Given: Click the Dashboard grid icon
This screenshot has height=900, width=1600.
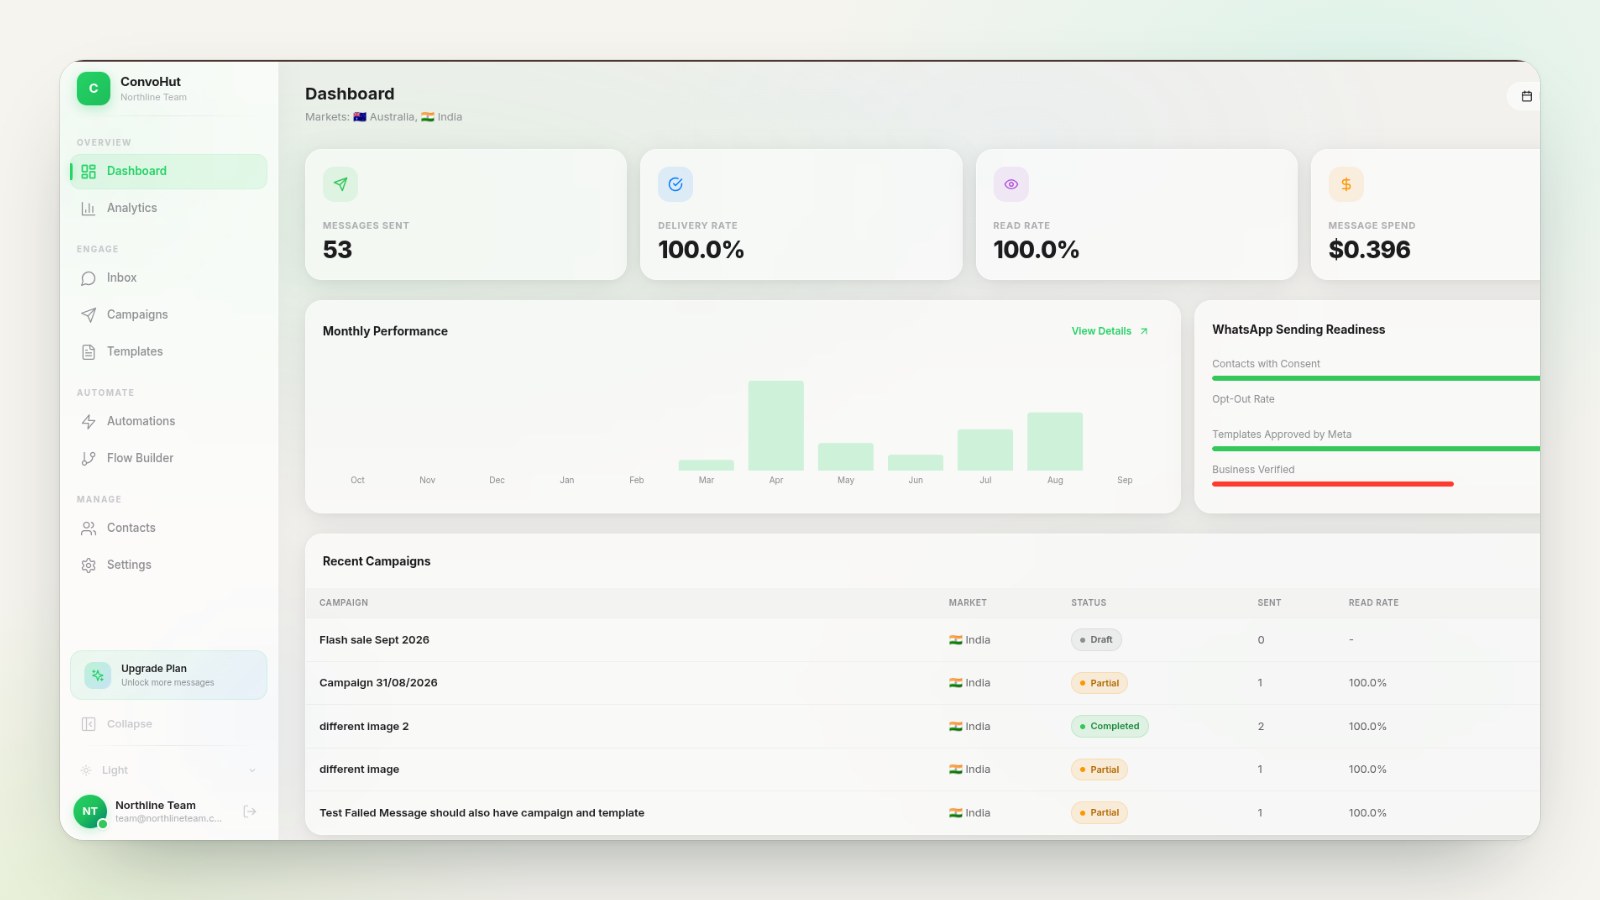Looking at the screenshot, I should pos(88,171).
